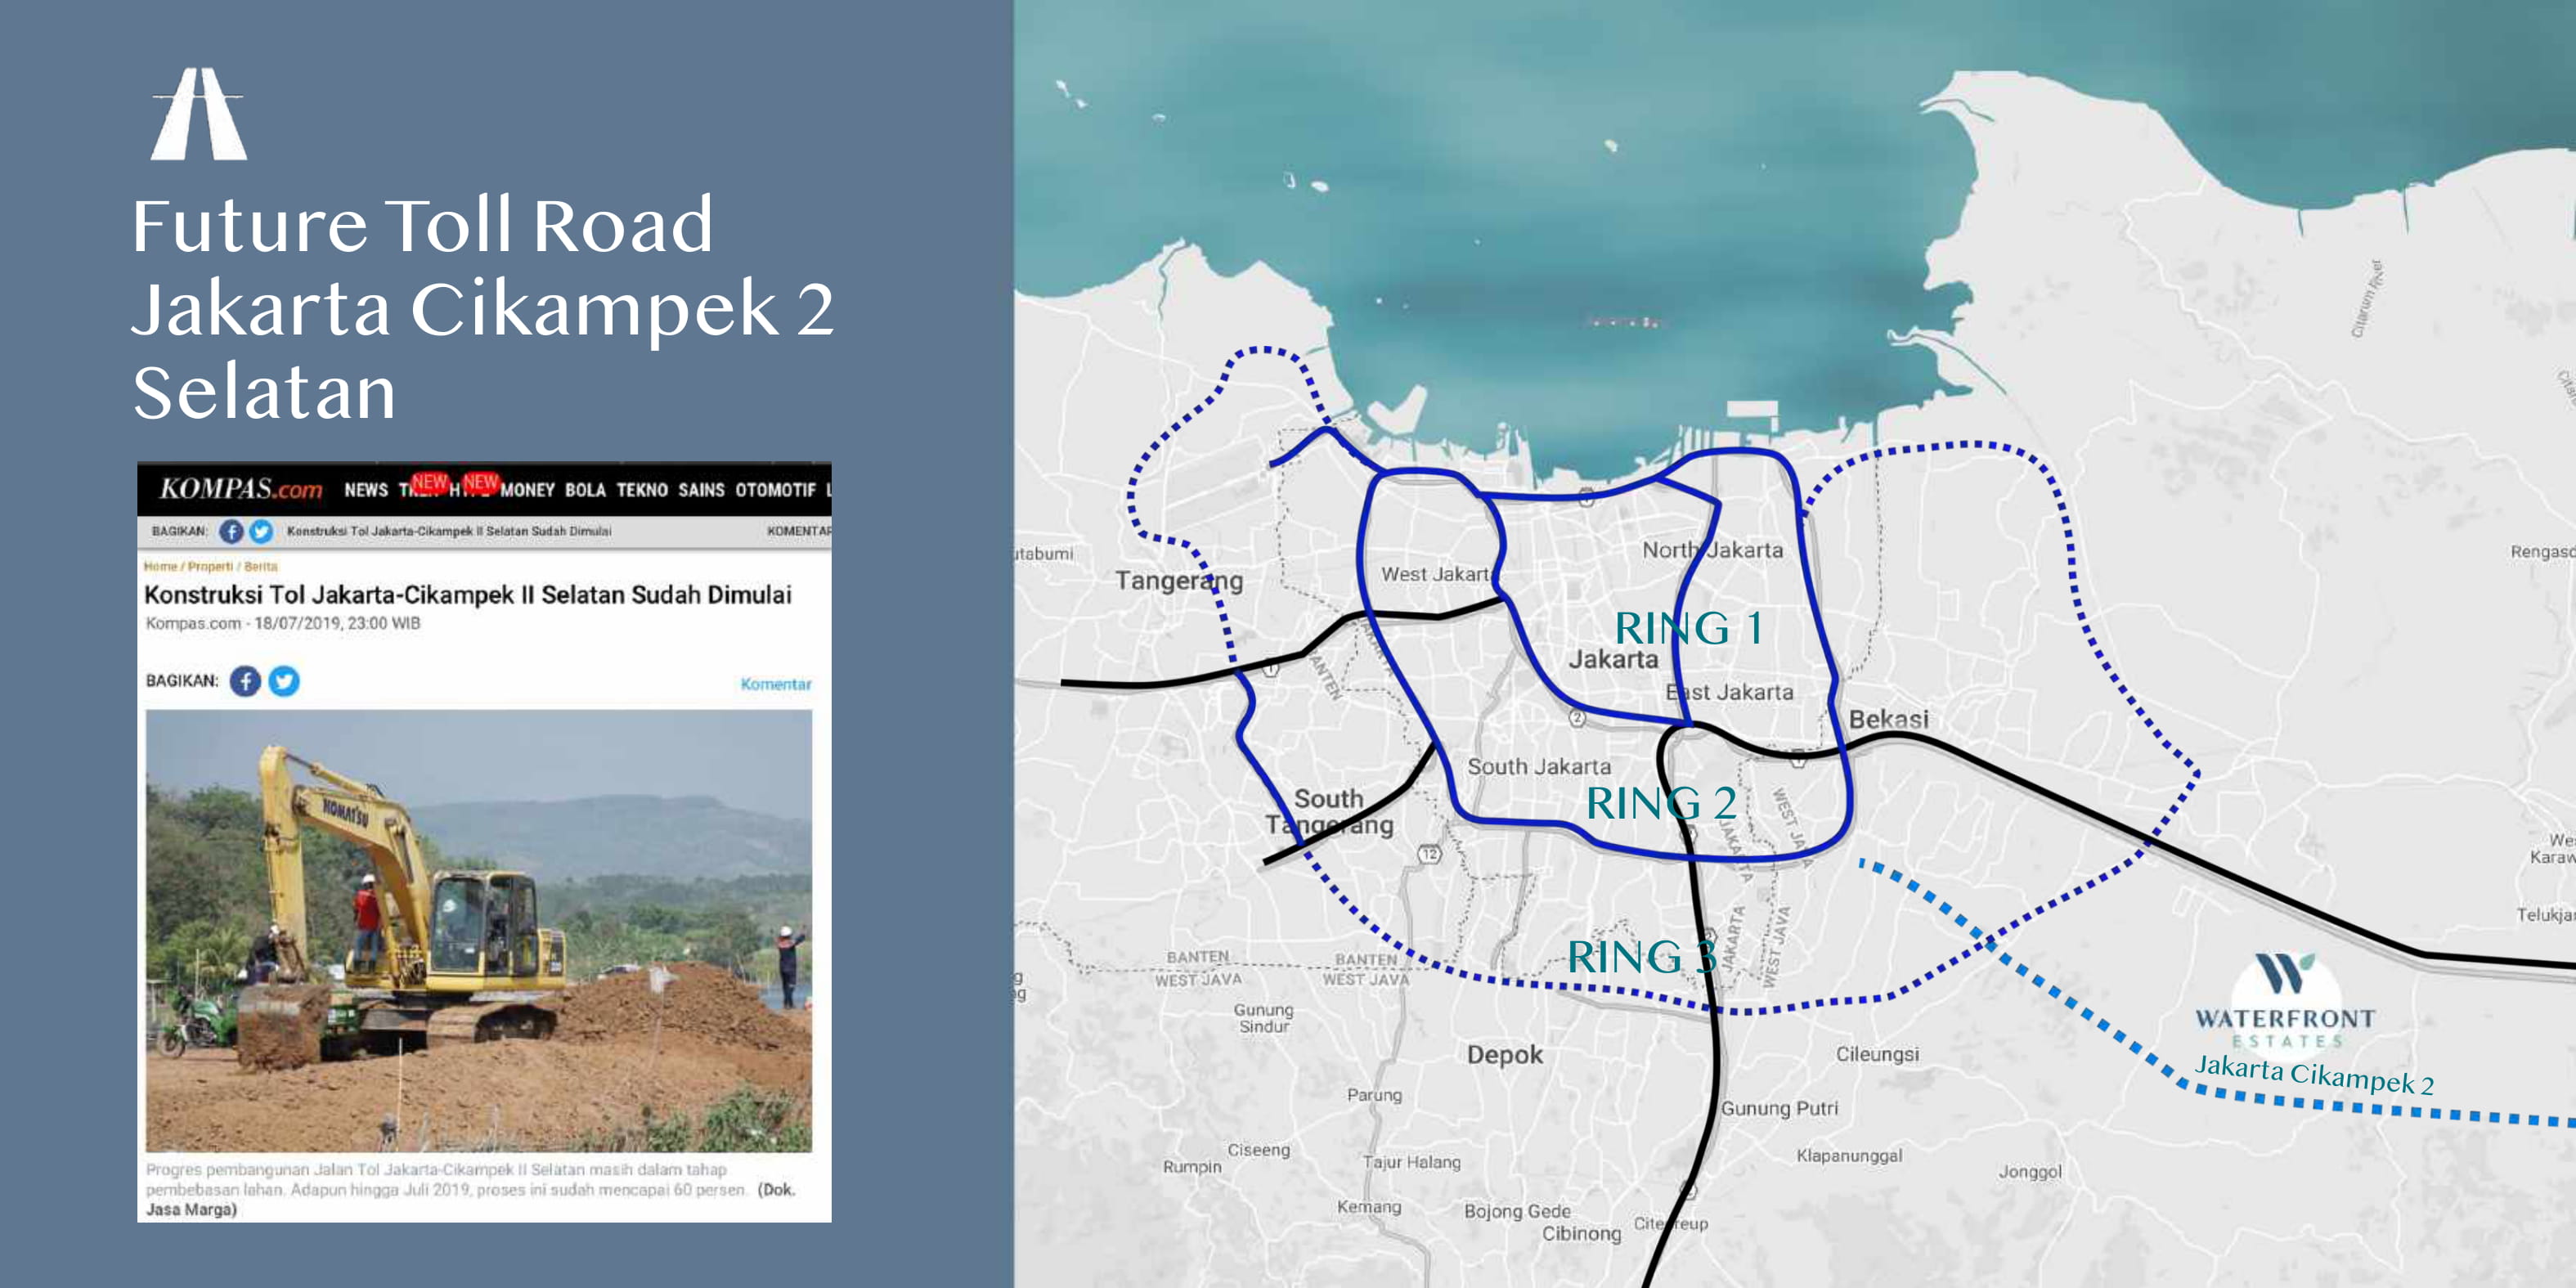Open the OTOMOTIF section
The height and width of the screenshot is (1288, 2576).
coord(775,490)
